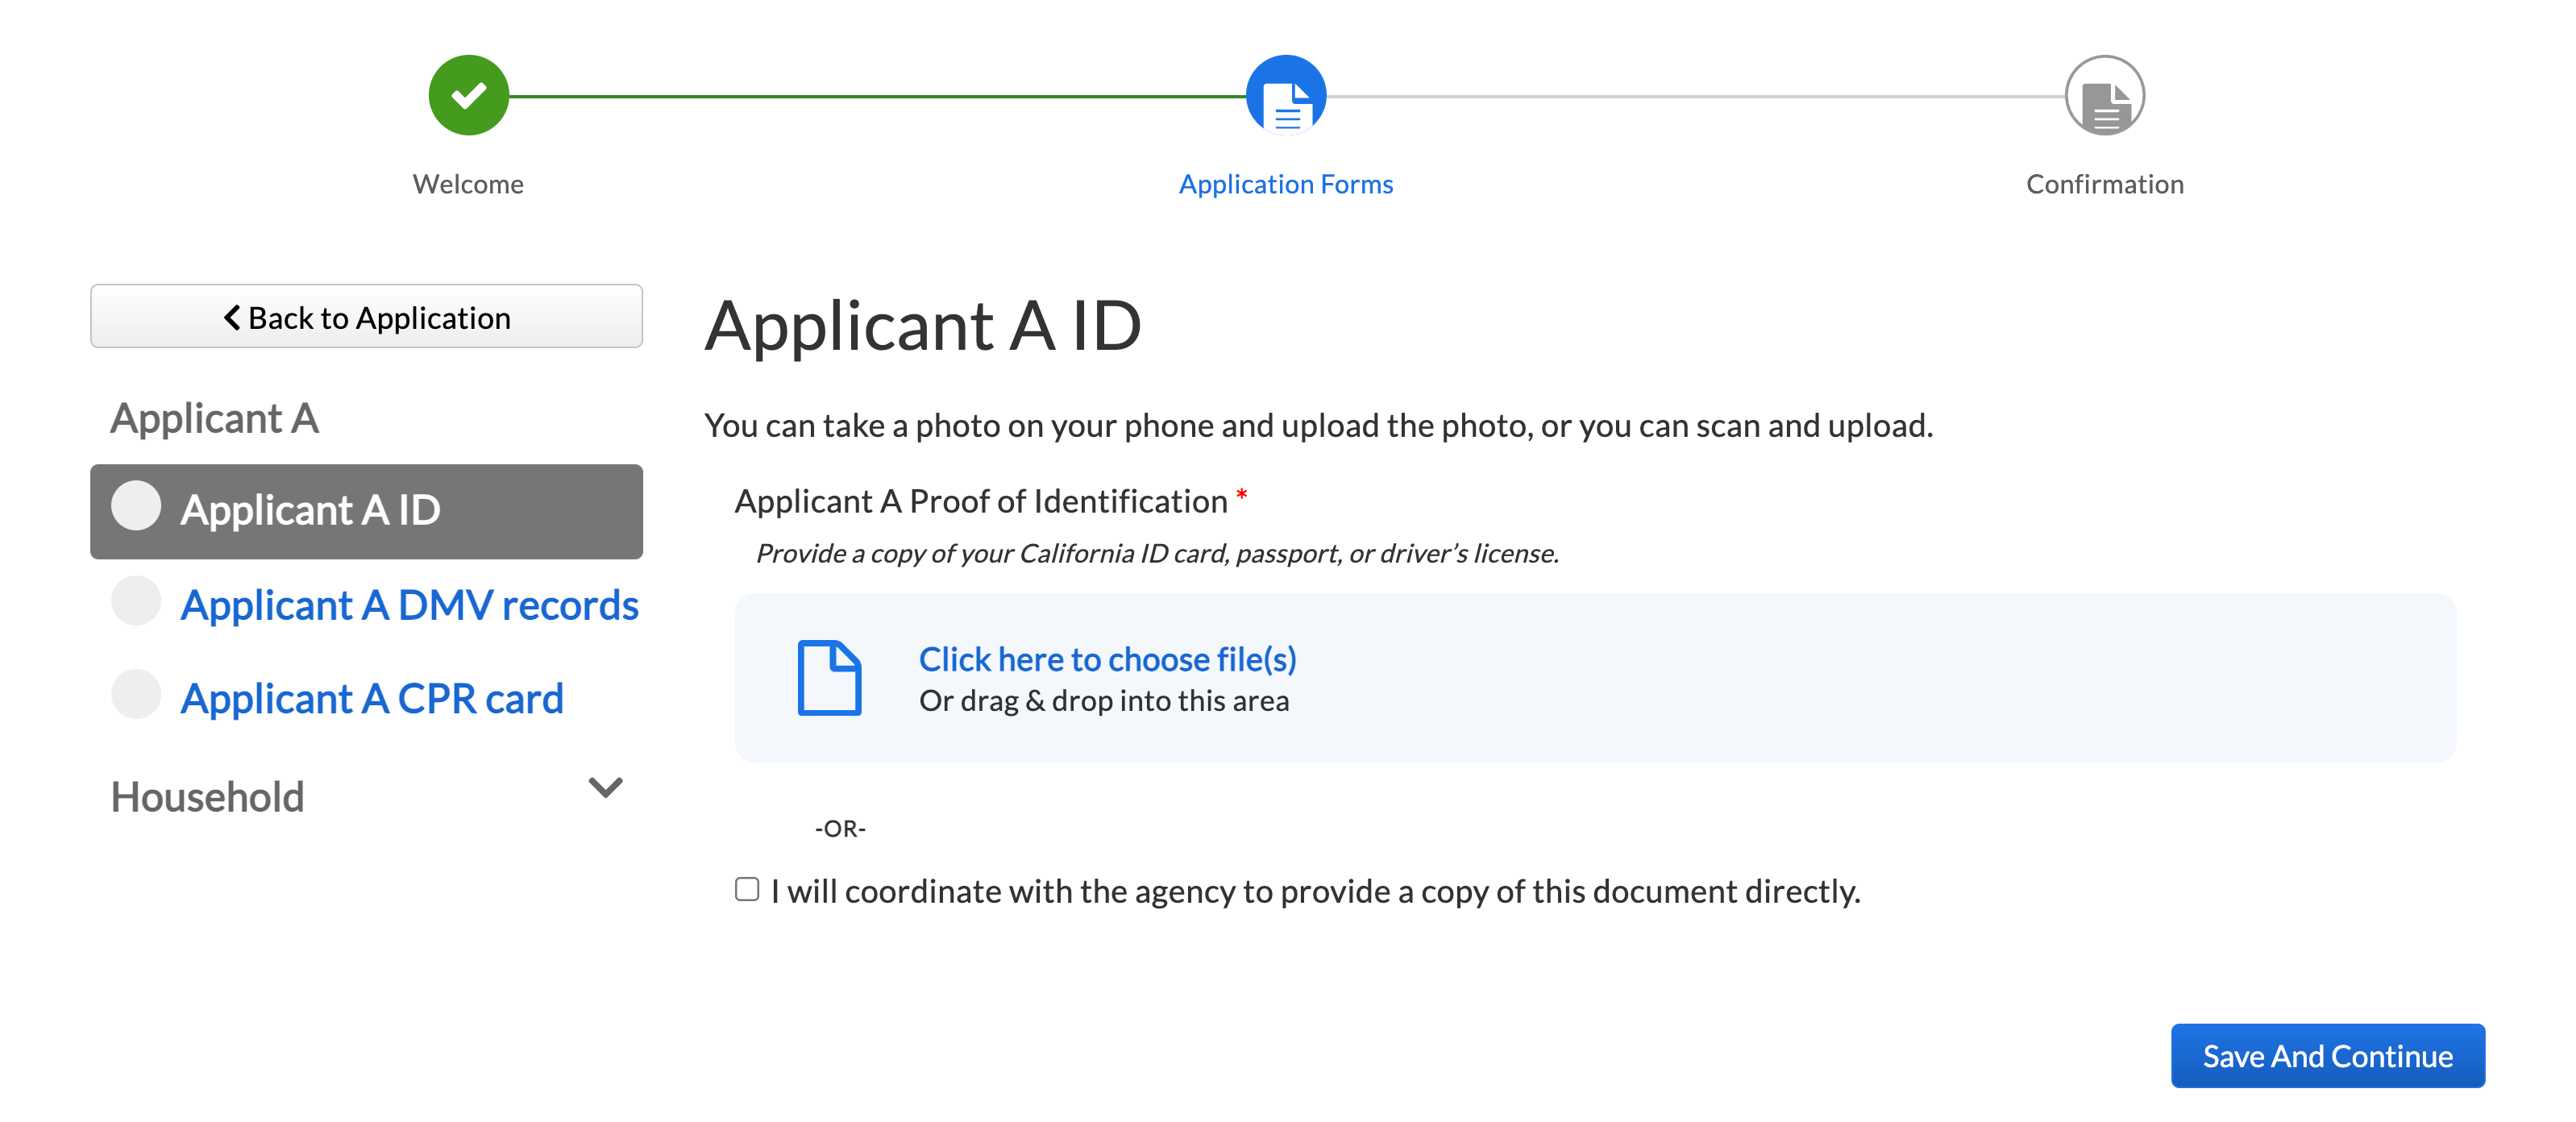
Task: Open Applicant A DMV records form
Action: tap(409, 605)
